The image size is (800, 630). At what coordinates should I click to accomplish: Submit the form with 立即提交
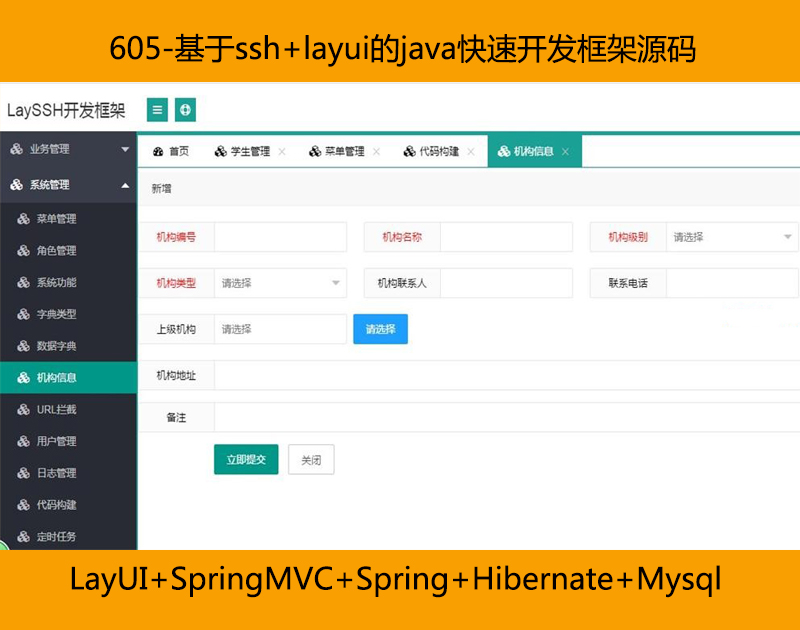pyautogui.click(x=246, y=460)
